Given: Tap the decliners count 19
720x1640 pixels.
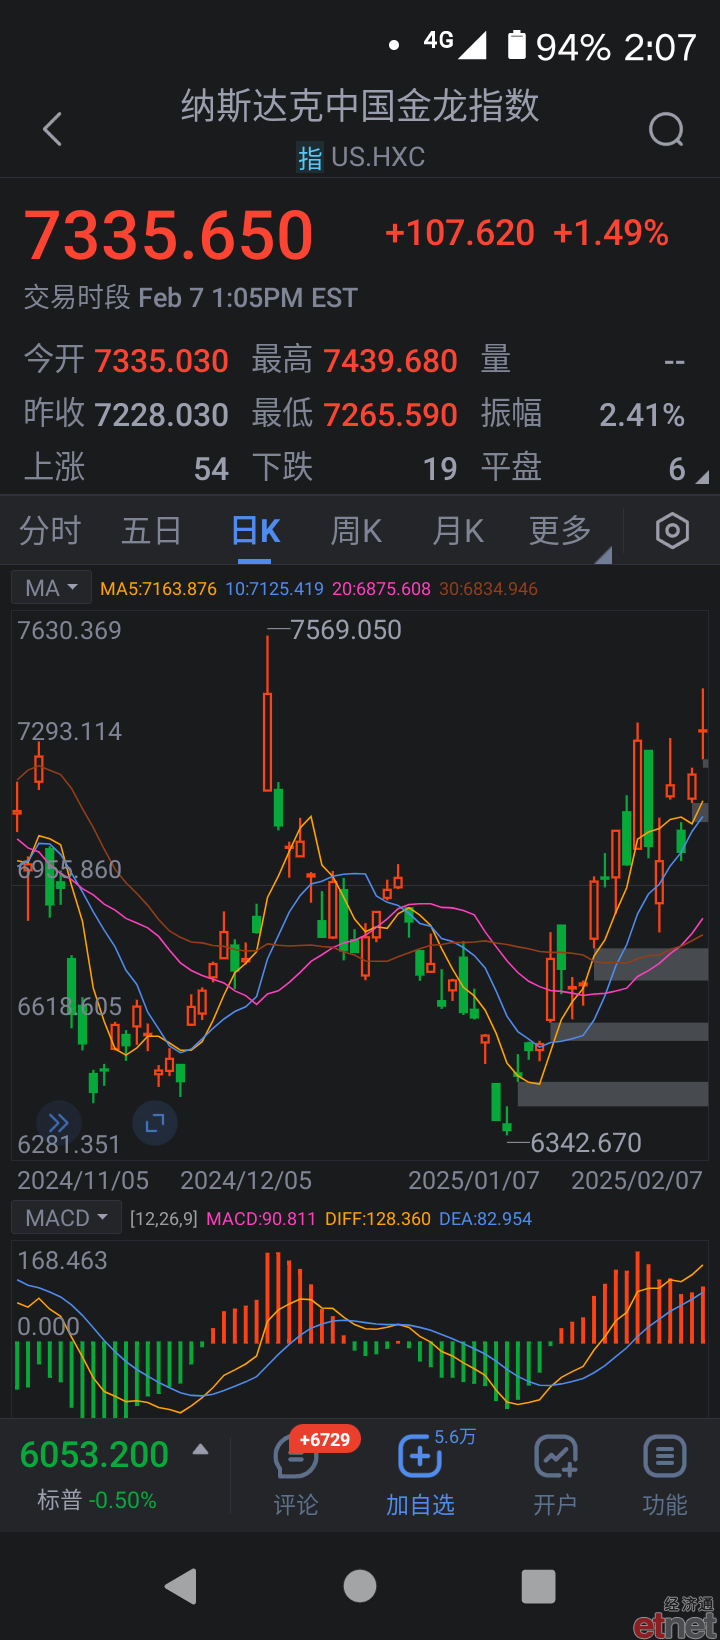Looking at the screenshot, I should (x=440, y=469).
